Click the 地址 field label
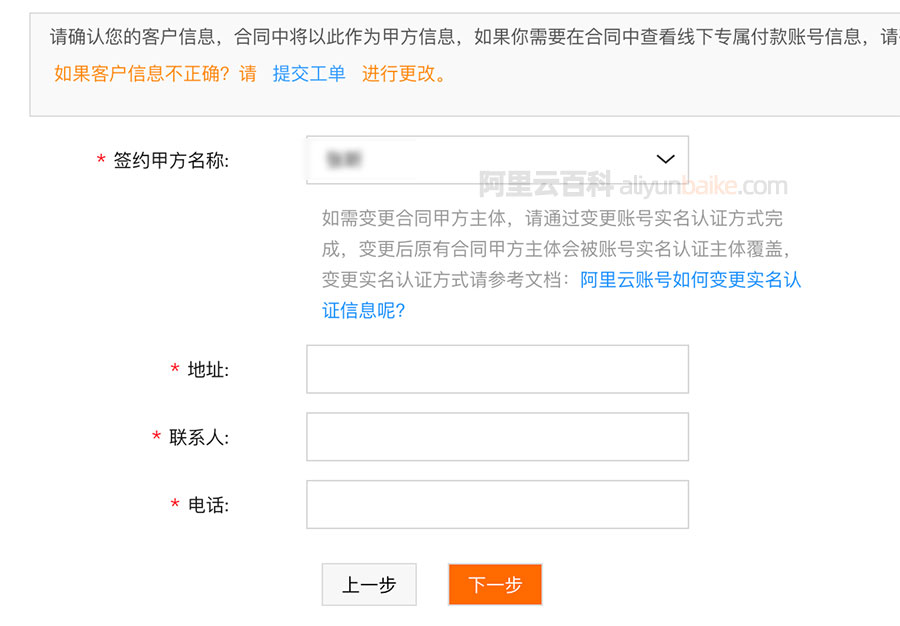Viewport: 900px width, 626px height. click(208, 370)
